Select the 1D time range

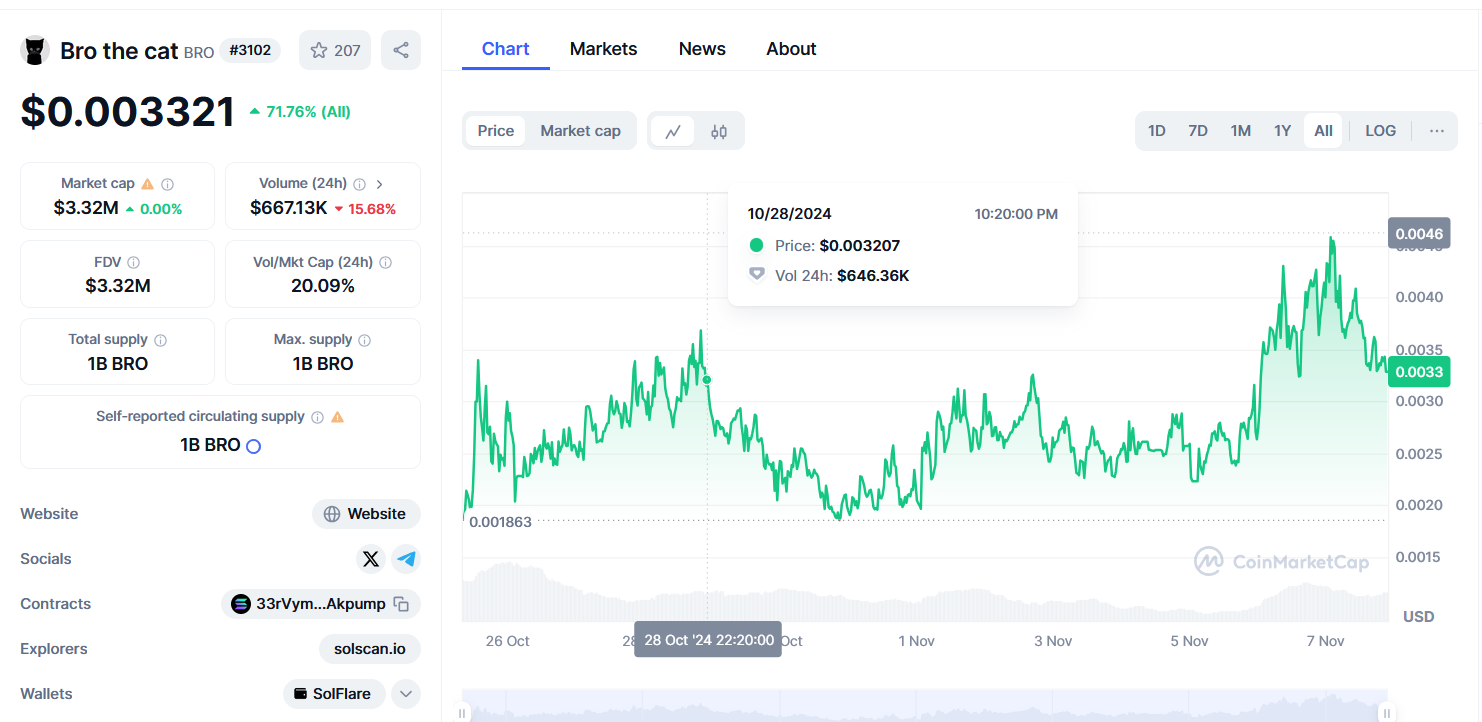pyautogui.click(x=1157, y=131)
